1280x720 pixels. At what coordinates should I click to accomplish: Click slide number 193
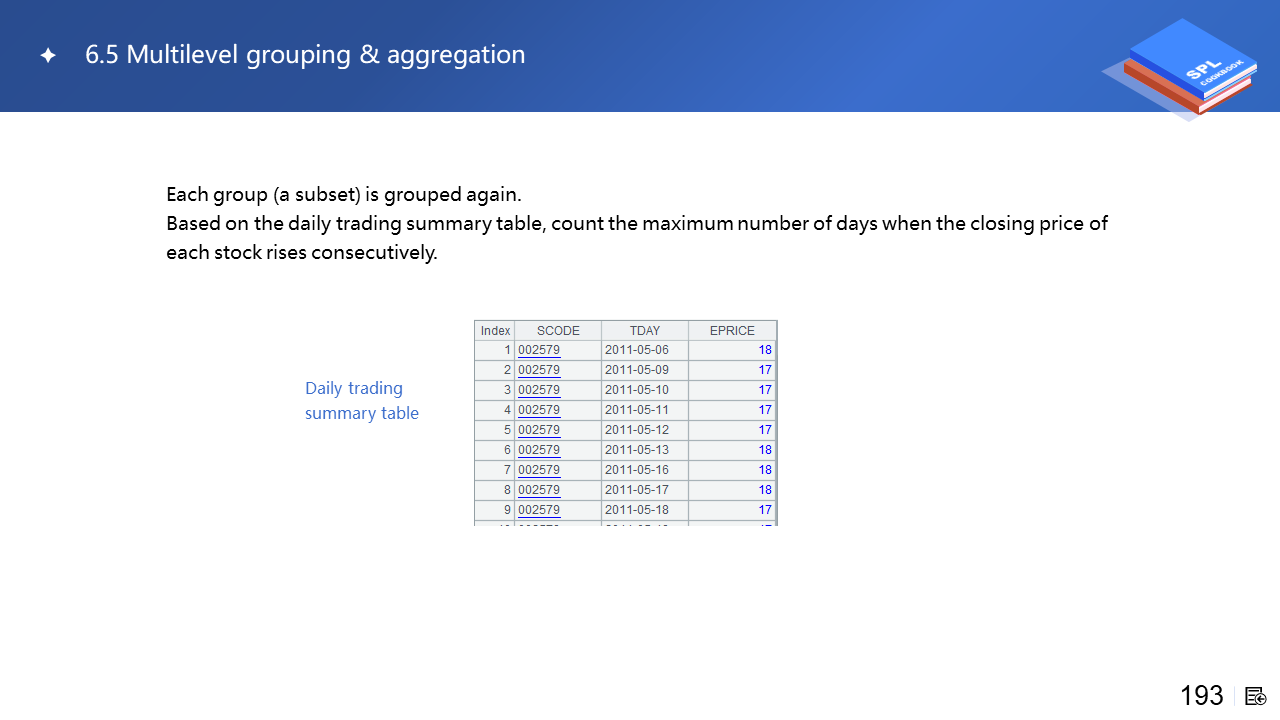click(x=1201, y=696)
